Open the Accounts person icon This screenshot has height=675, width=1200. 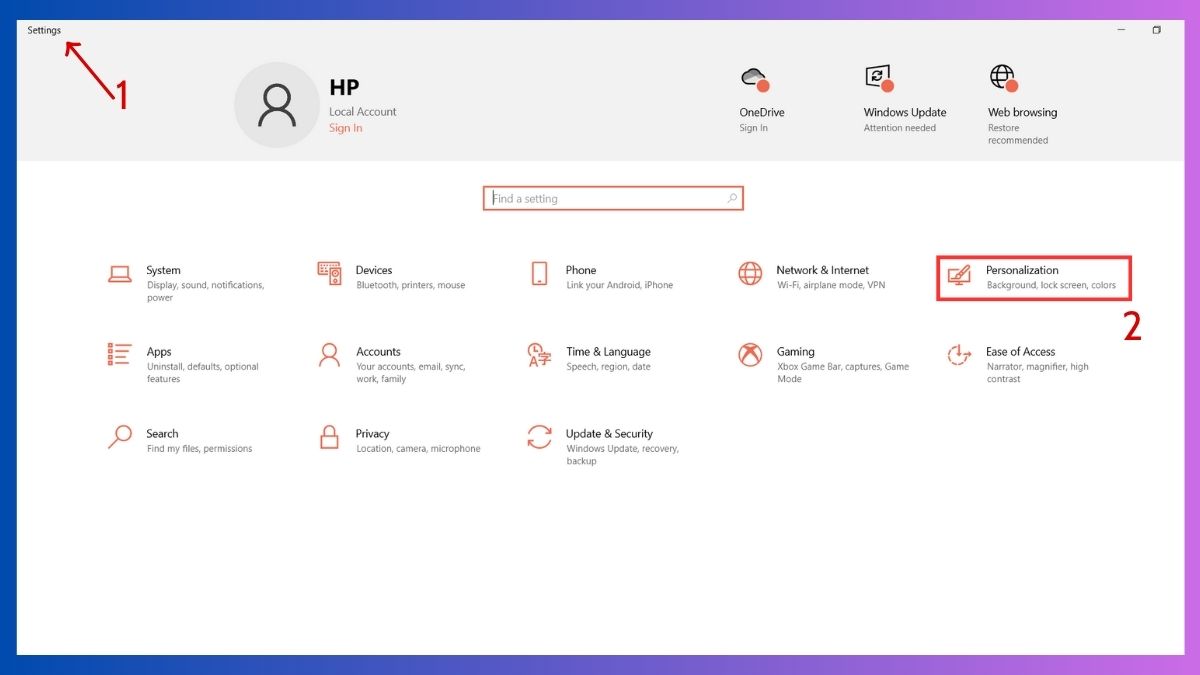(329, 355)
